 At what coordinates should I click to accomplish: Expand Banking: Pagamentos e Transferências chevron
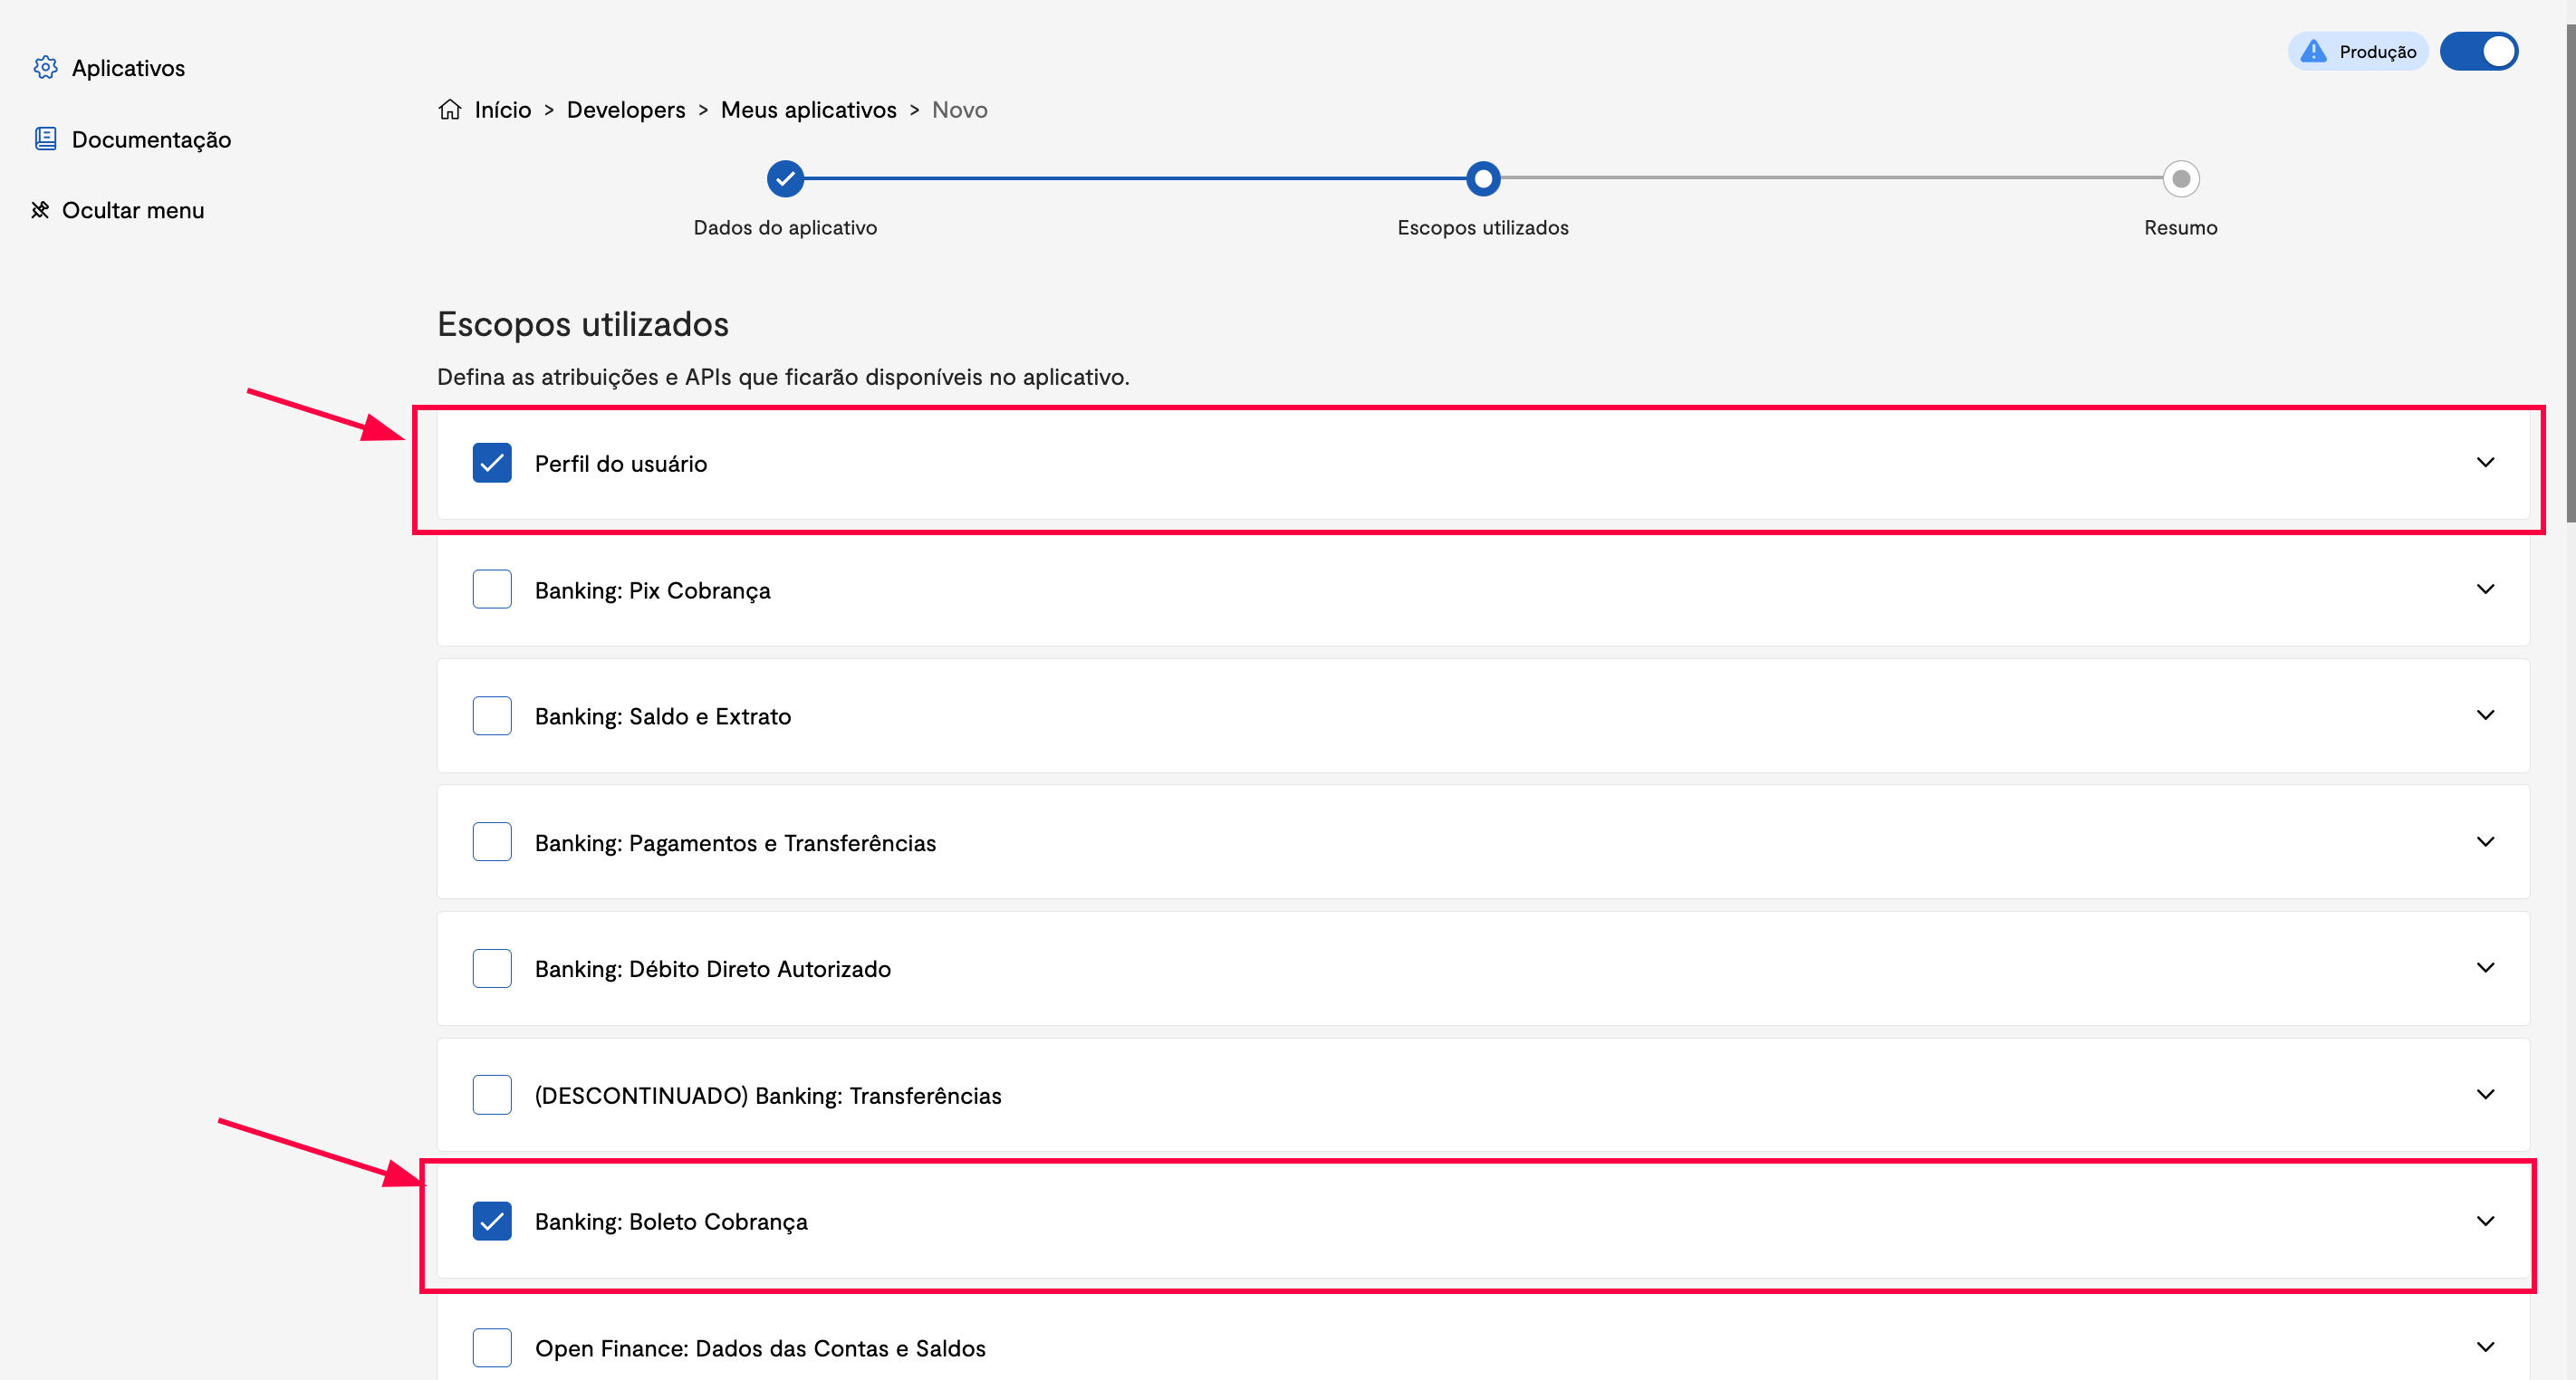point(2485,842)
